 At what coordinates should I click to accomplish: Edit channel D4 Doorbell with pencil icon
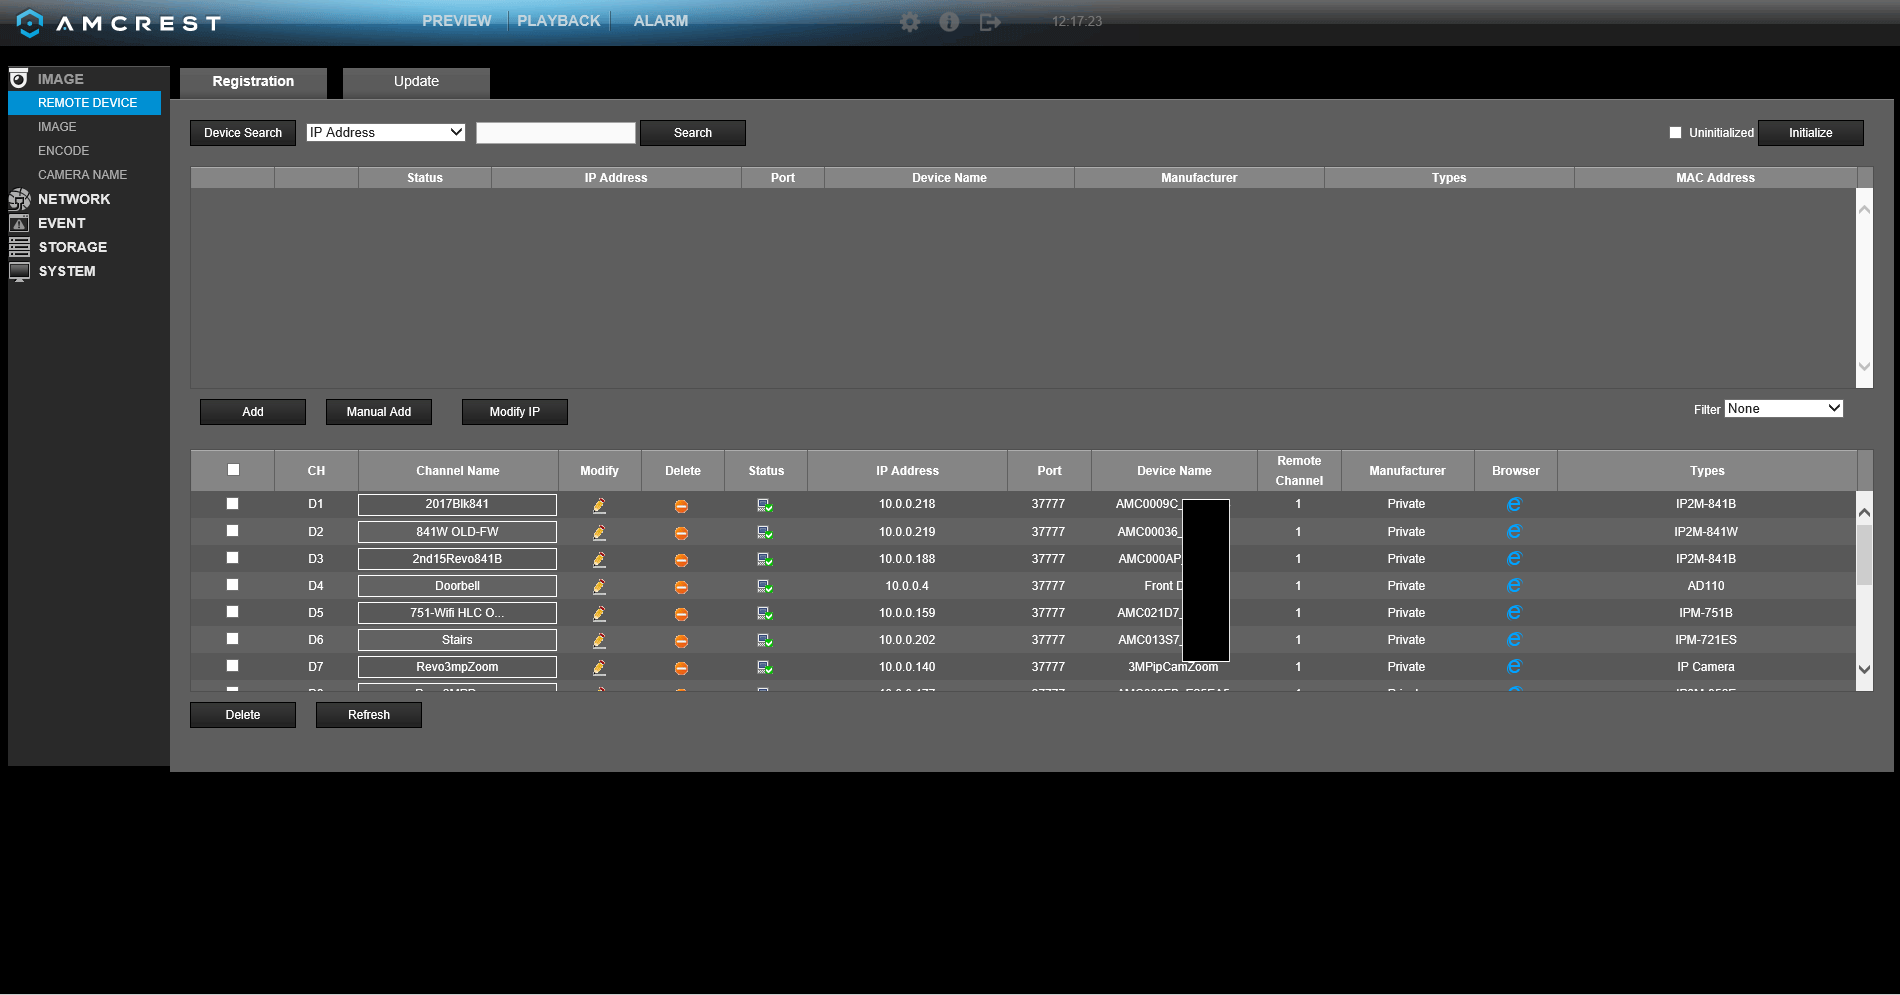(x=599, y=586)
